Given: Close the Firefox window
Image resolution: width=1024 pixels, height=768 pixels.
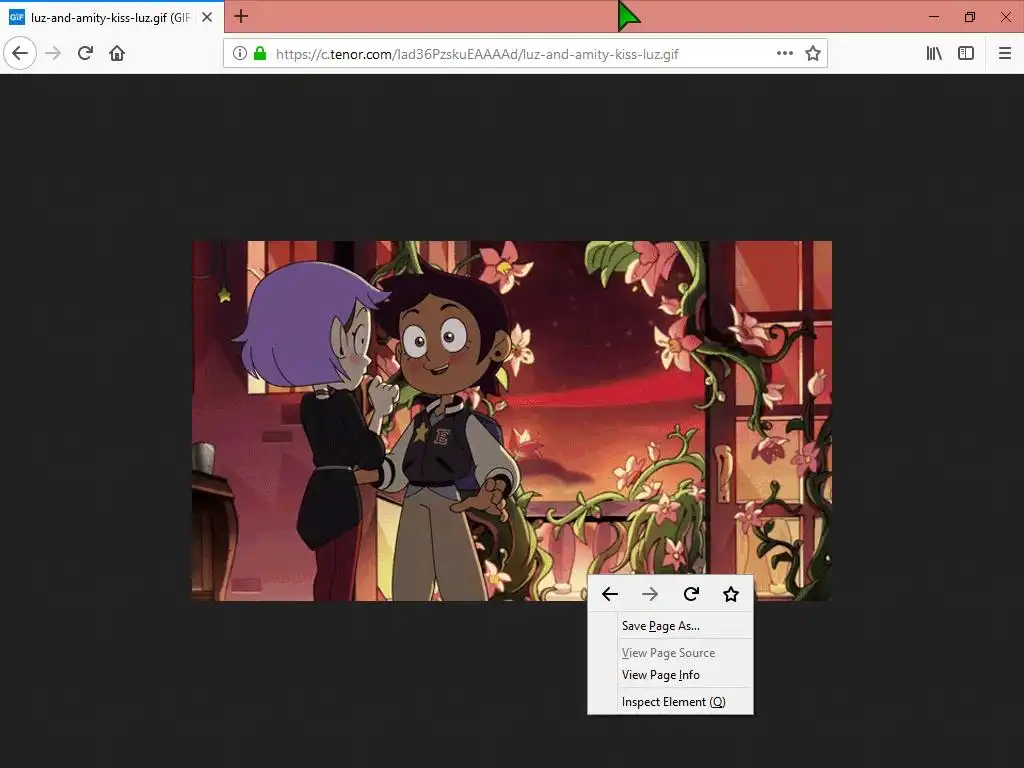Looking at the screenshot, I should [x=1006, y=17].
